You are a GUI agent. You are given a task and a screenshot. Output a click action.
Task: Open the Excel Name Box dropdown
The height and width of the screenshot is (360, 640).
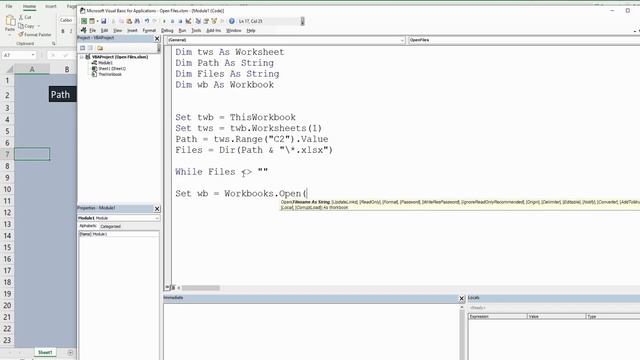click(x=33, y=55)
